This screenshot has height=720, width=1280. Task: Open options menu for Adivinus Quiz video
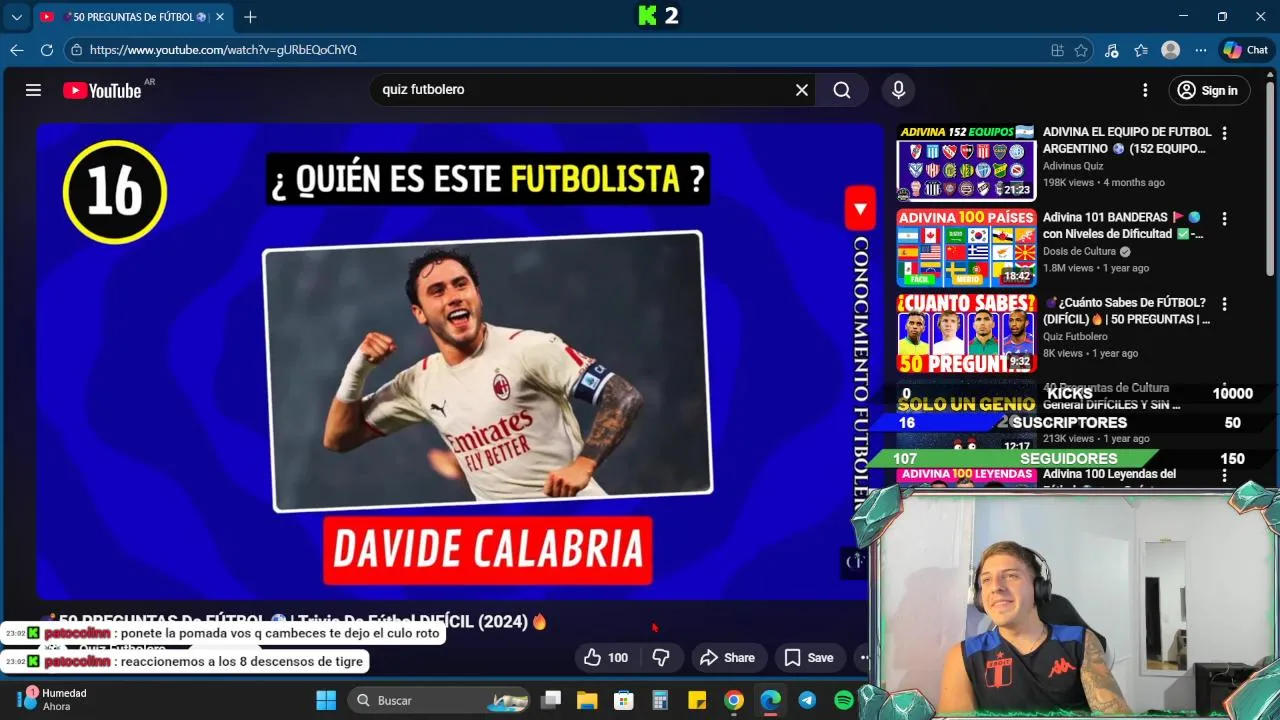(1224, 133)
